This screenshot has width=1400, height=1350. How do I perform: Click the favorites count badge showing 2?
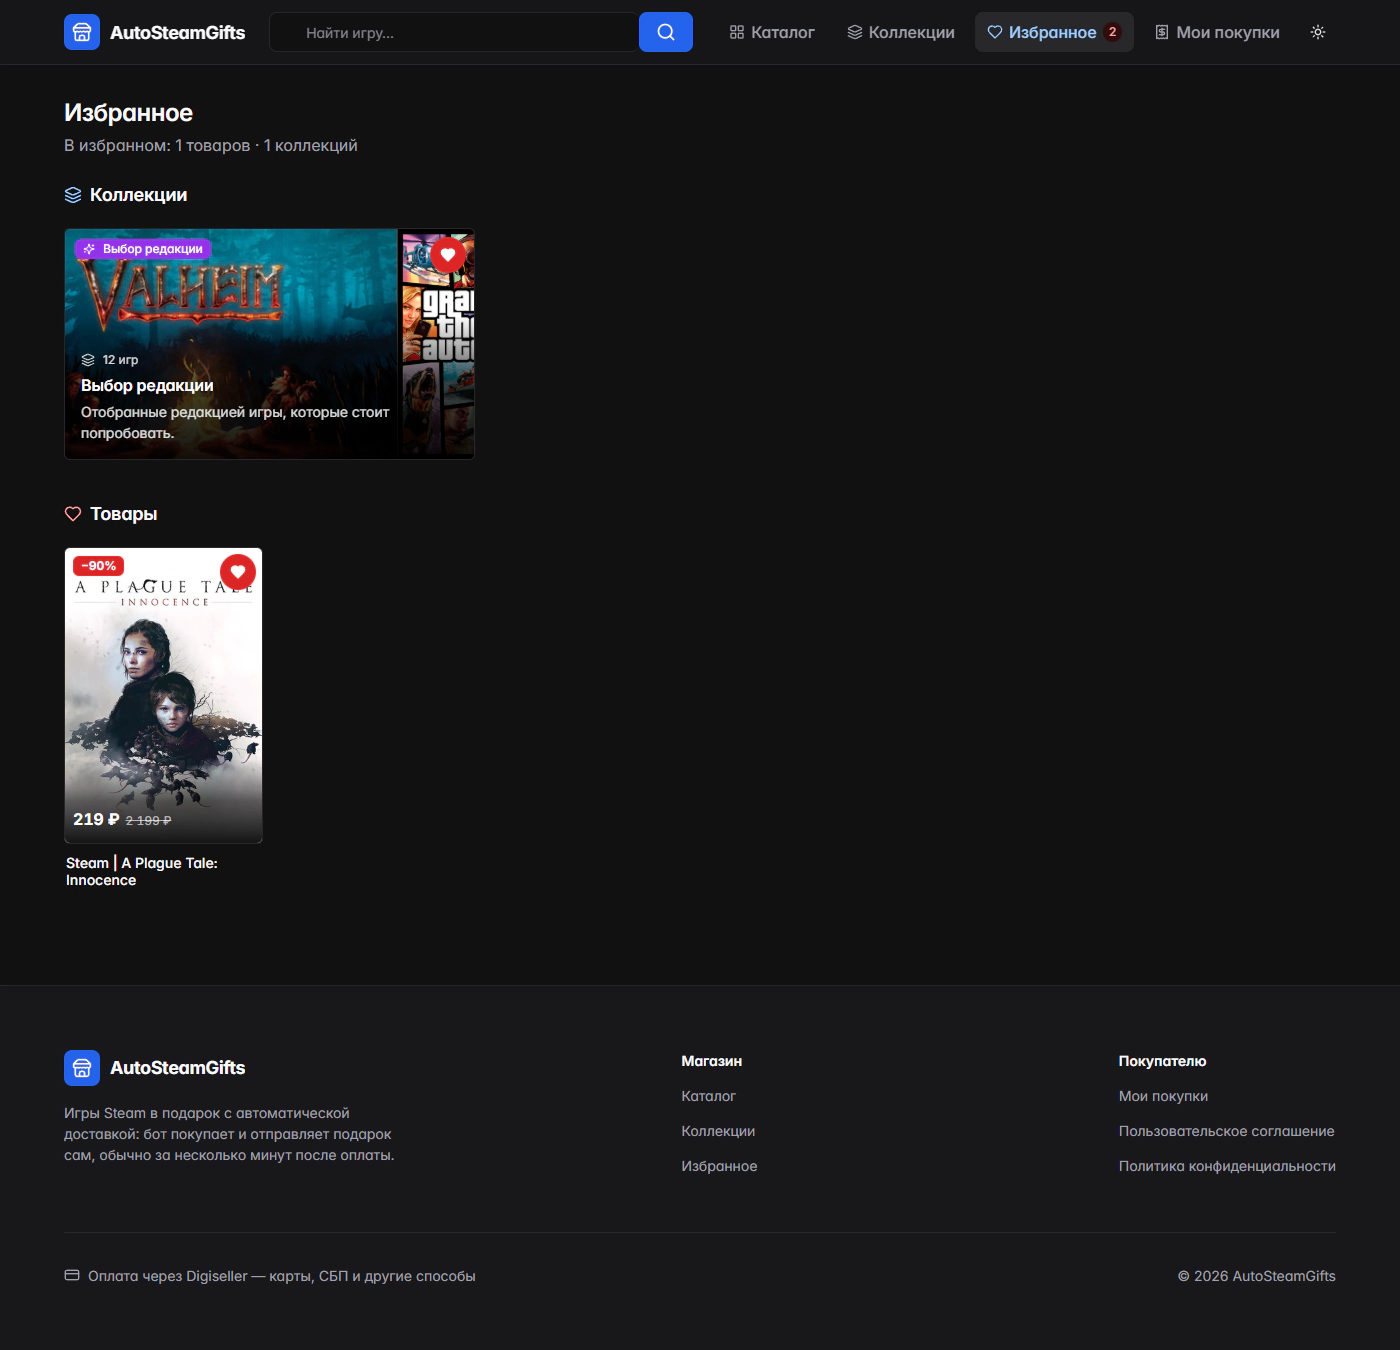click(x=1112, y=32)
